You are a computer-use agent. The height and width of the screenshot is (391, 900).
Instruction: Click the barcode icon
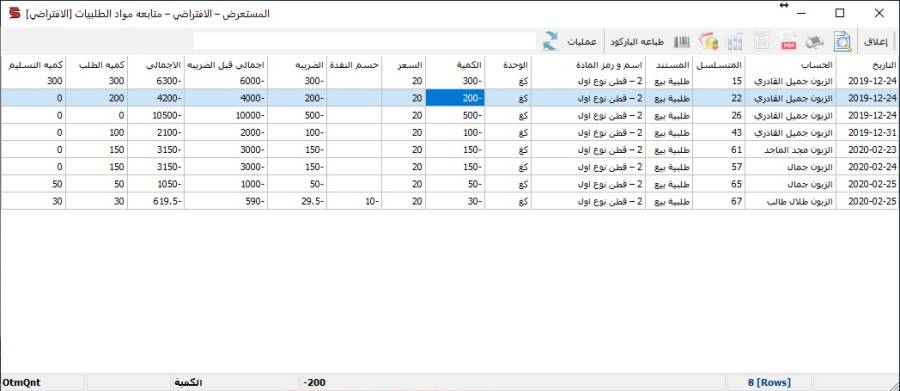pos(682,41)
